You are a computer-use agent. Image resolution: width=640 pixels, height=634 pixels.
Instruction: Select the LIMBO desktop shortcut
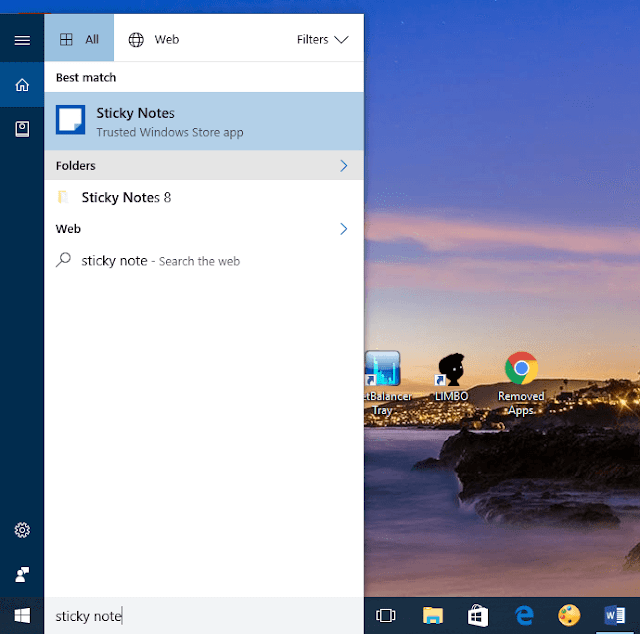(x=451, y=378)
